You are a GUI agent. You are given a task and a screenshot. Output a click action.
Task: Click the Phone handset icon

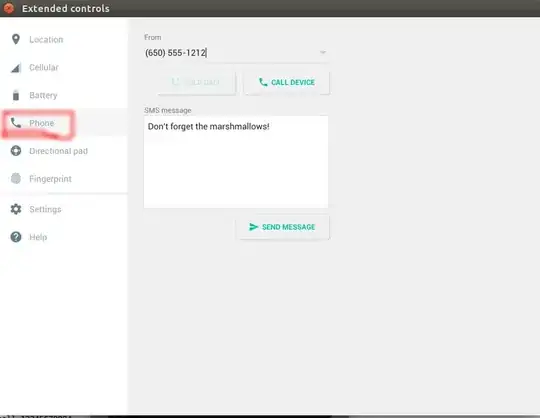(16, 123)
